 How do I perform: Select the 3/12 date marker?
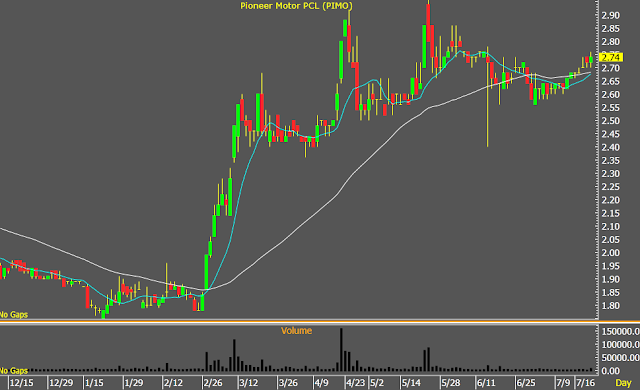(248, 383)
